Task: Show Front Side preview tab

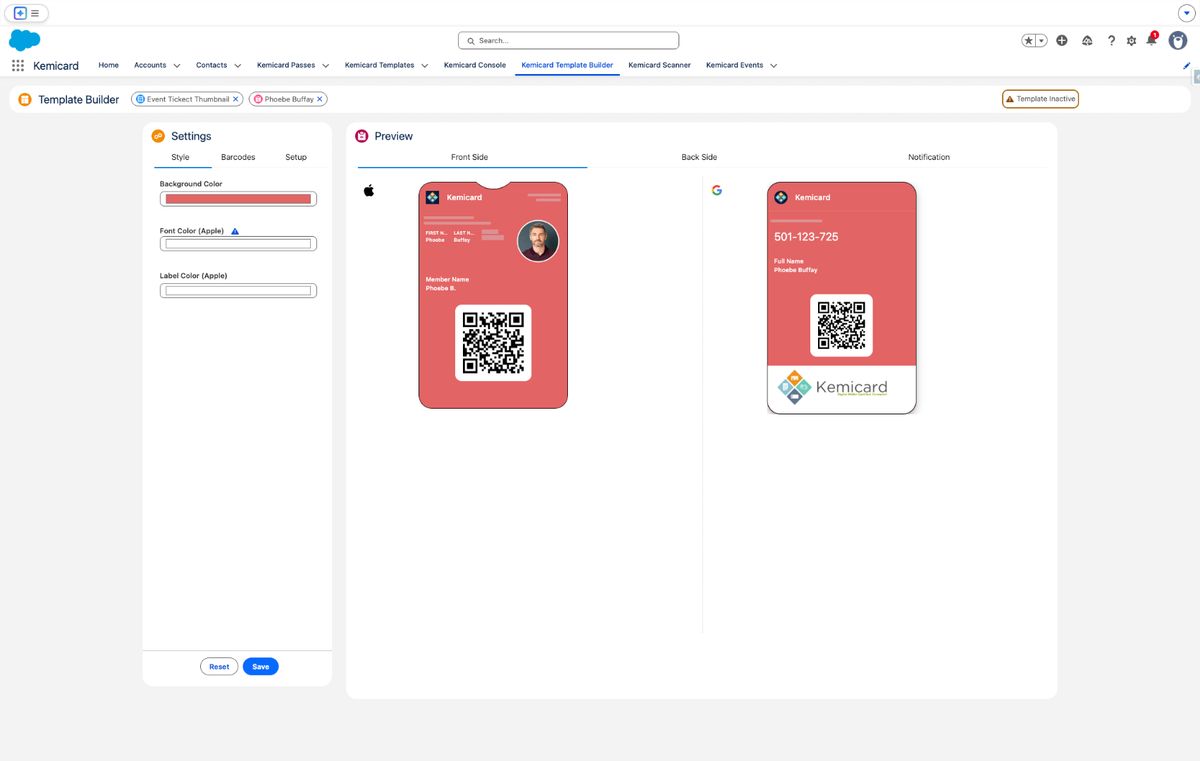Action: point(470,157)
